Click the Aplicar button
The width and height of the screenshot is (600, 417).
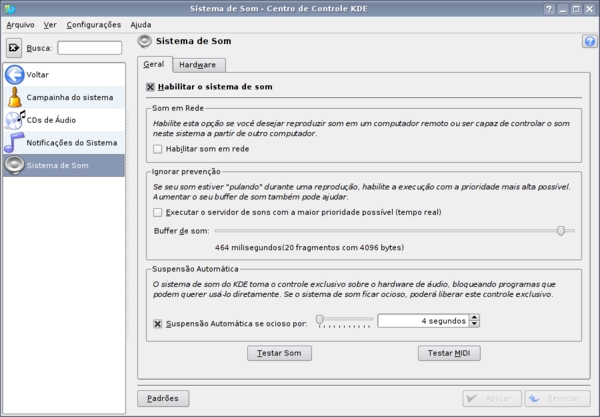[492, 399]
